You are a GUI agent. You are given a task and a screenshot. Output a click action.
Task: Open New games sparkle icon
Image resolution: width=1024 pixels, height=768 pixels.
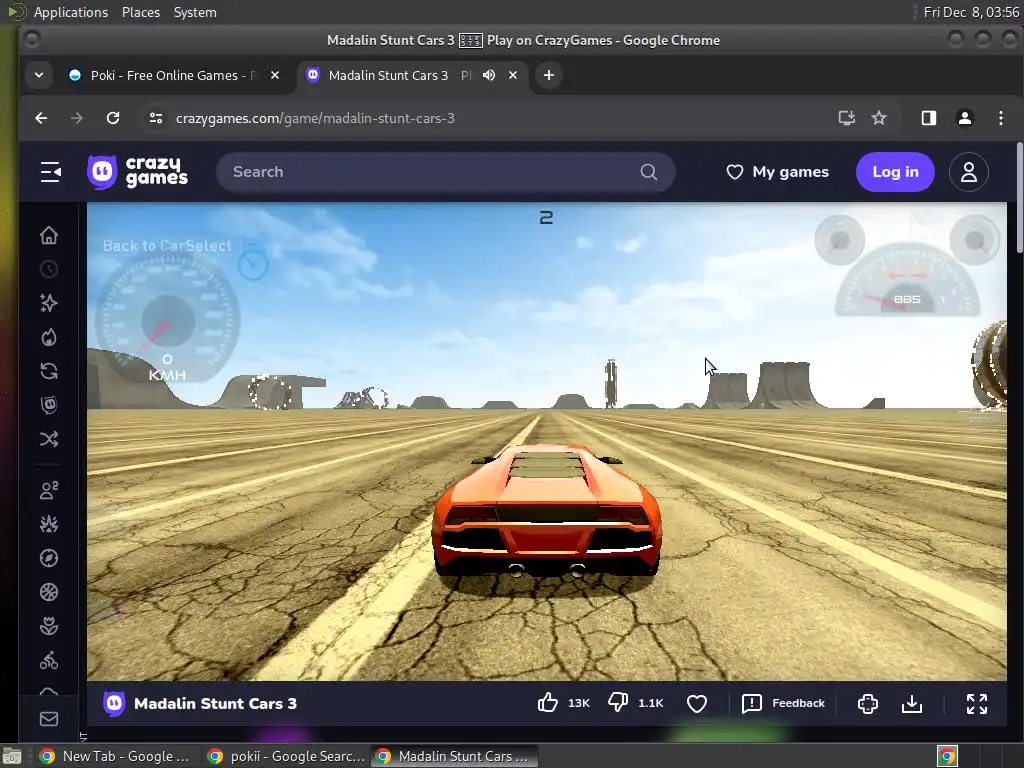(49, 303)
